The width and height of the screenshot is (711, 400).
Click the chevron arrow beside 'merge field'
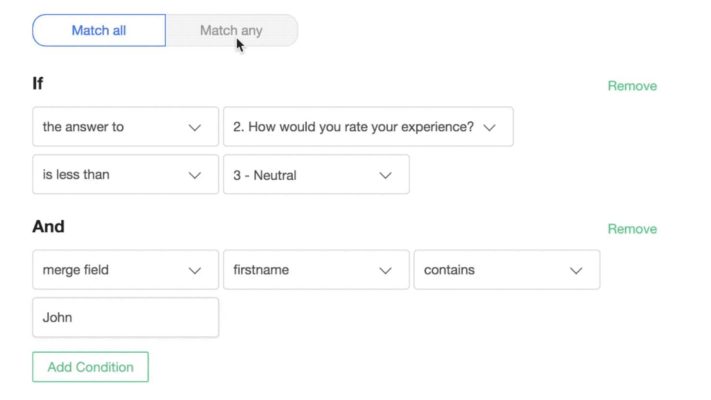[x=195, y=271]
